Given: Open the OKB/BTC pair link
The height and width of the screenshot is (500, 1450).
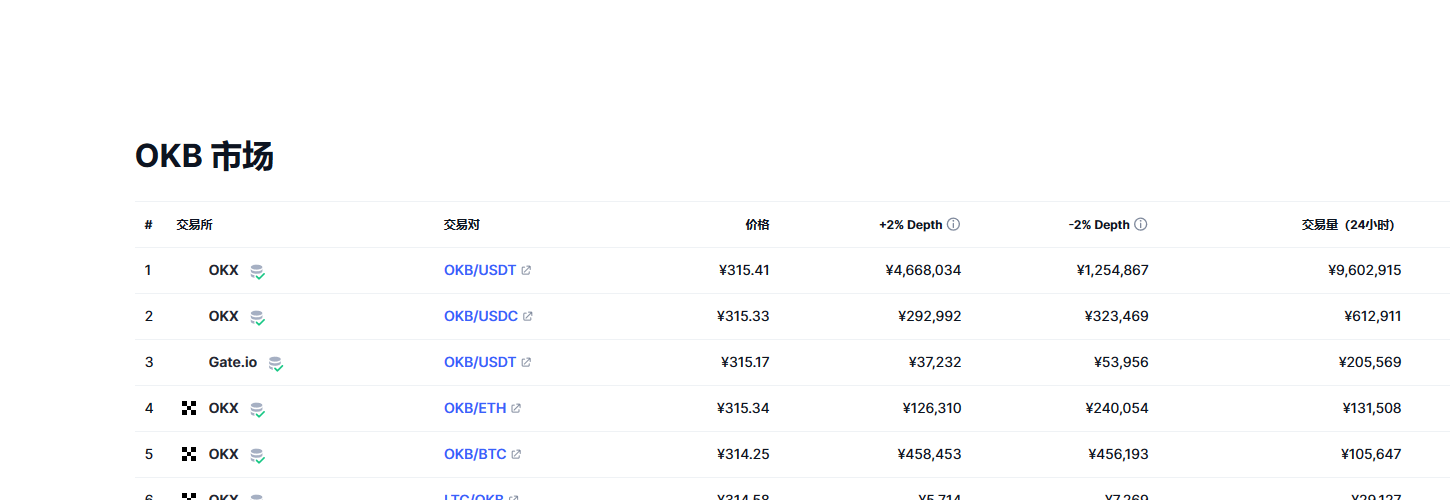Looking at the screenshot, I should [x=475, y=454].
